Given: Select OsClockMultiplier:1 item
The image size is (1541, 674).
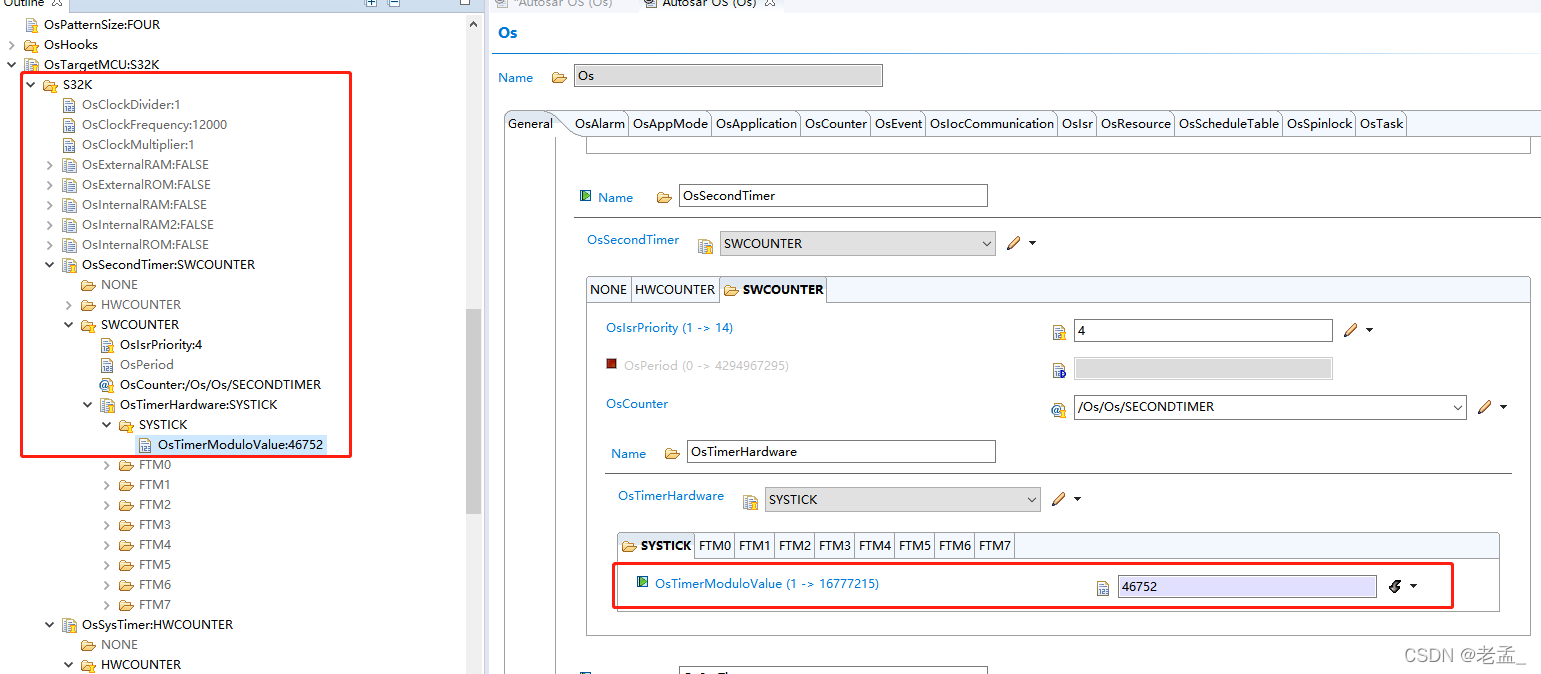Looking at the screenshot, I should tap(138, 145).
